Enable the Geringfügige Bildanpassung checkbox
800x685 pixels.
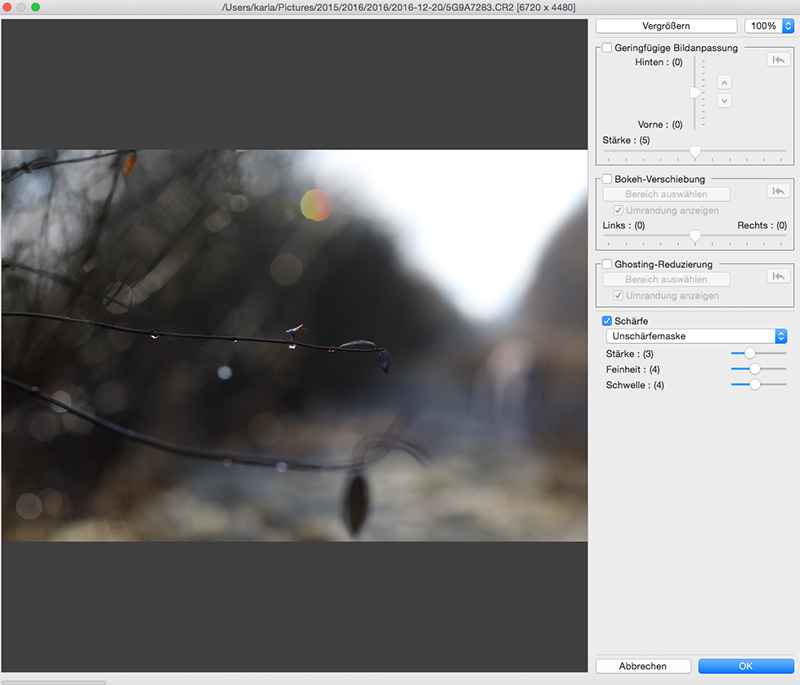pos(607,47)
